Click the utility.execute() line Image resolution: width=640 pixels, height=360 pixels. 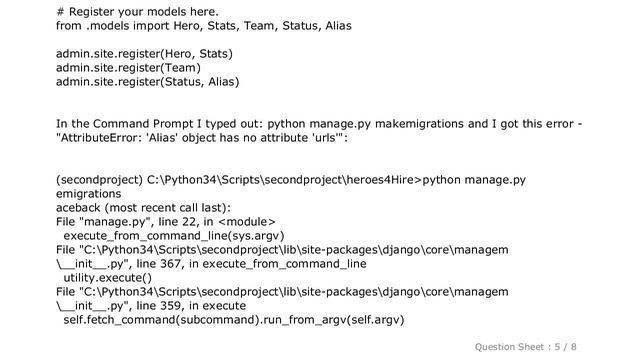pos(107,278)
